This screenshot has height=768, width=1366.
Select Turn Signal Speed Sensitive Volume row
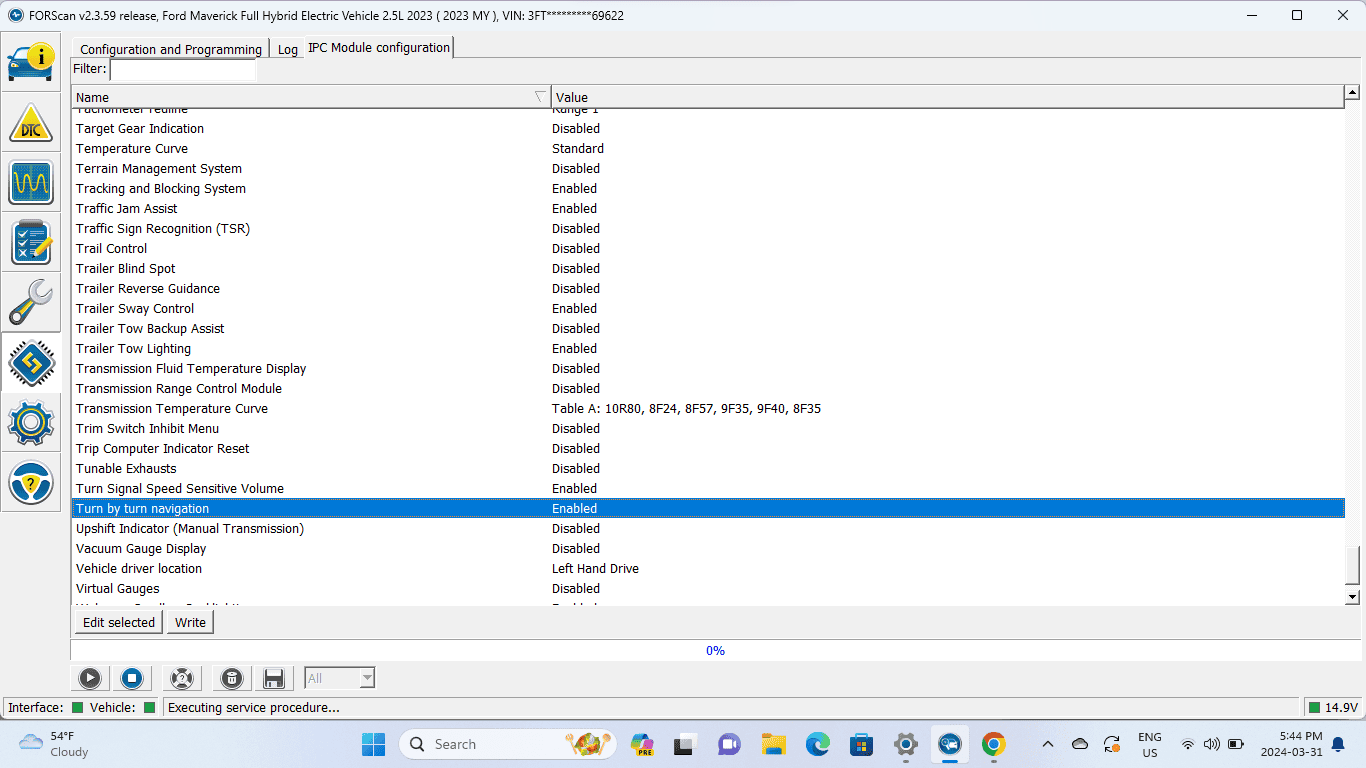coord(708,488)
